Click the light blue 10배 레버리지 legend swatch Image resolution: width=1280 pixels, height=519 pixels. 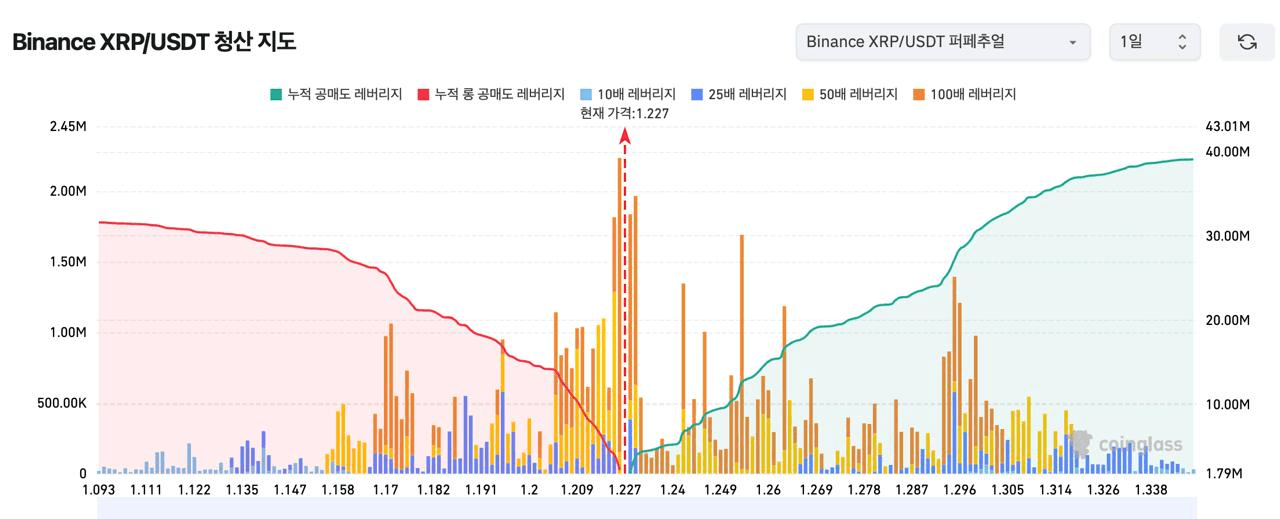tap(587, 94)
